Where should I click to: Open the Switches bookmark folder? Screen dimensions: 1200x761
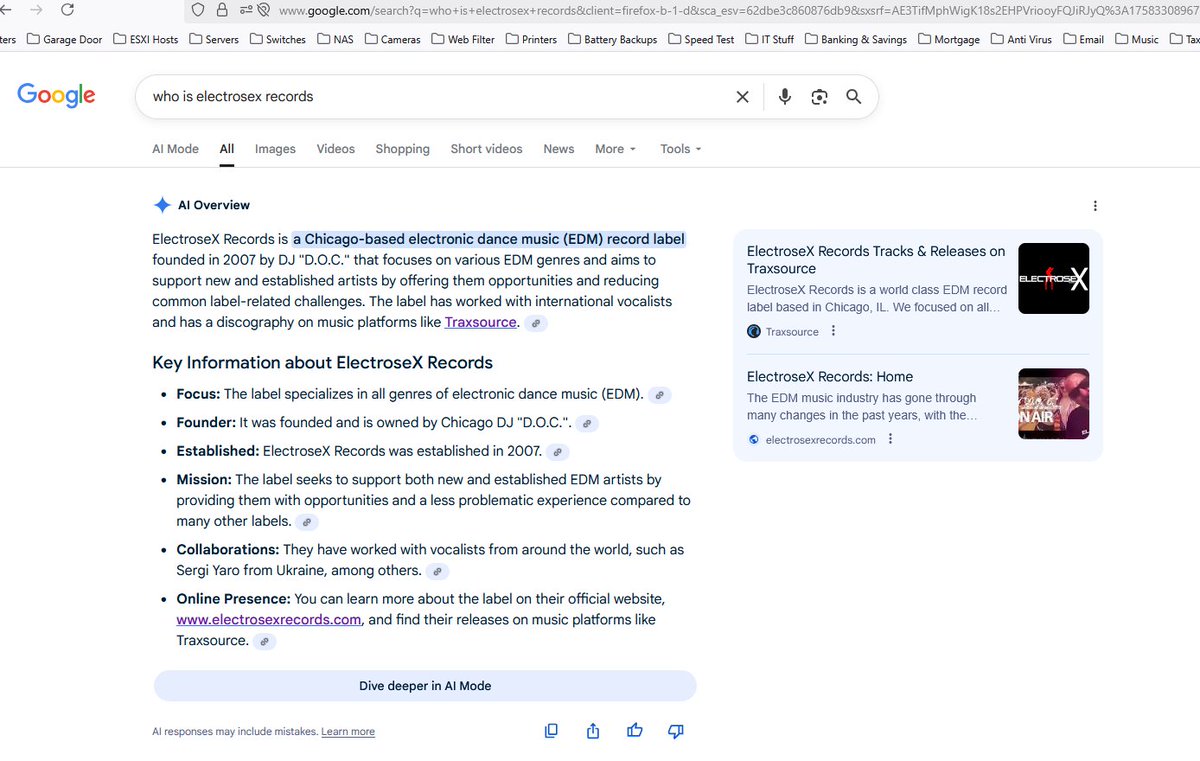tap(278, 39)
